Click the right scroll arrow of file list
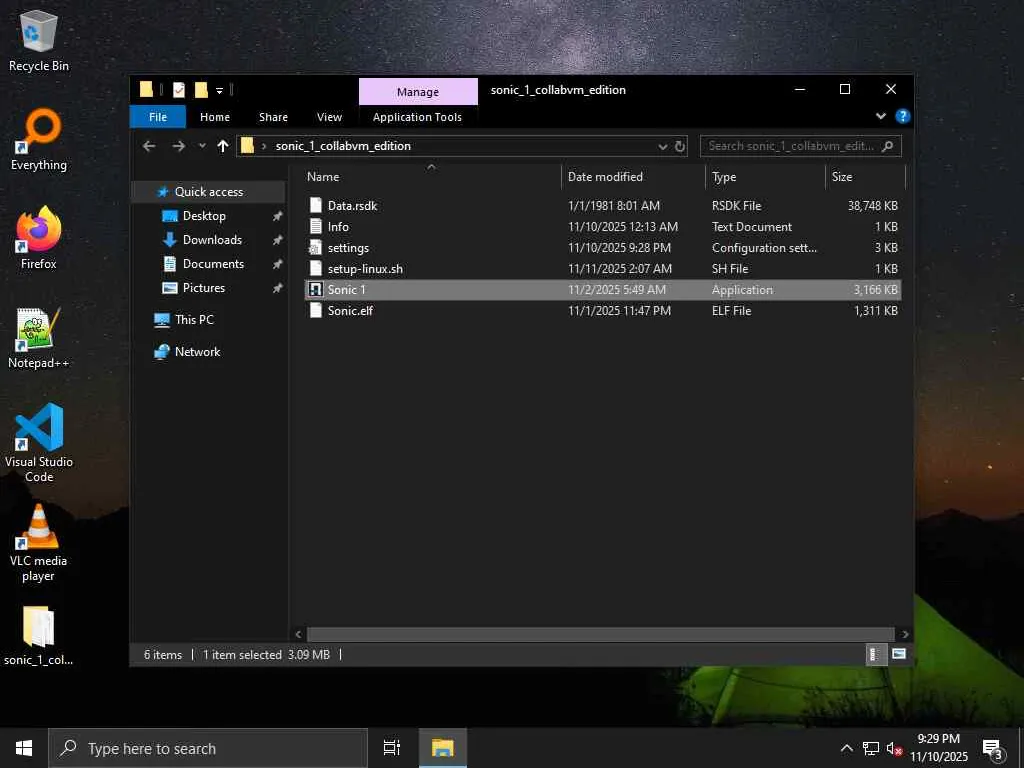Screen dimensions: 1024x768 tap(904, 634)
